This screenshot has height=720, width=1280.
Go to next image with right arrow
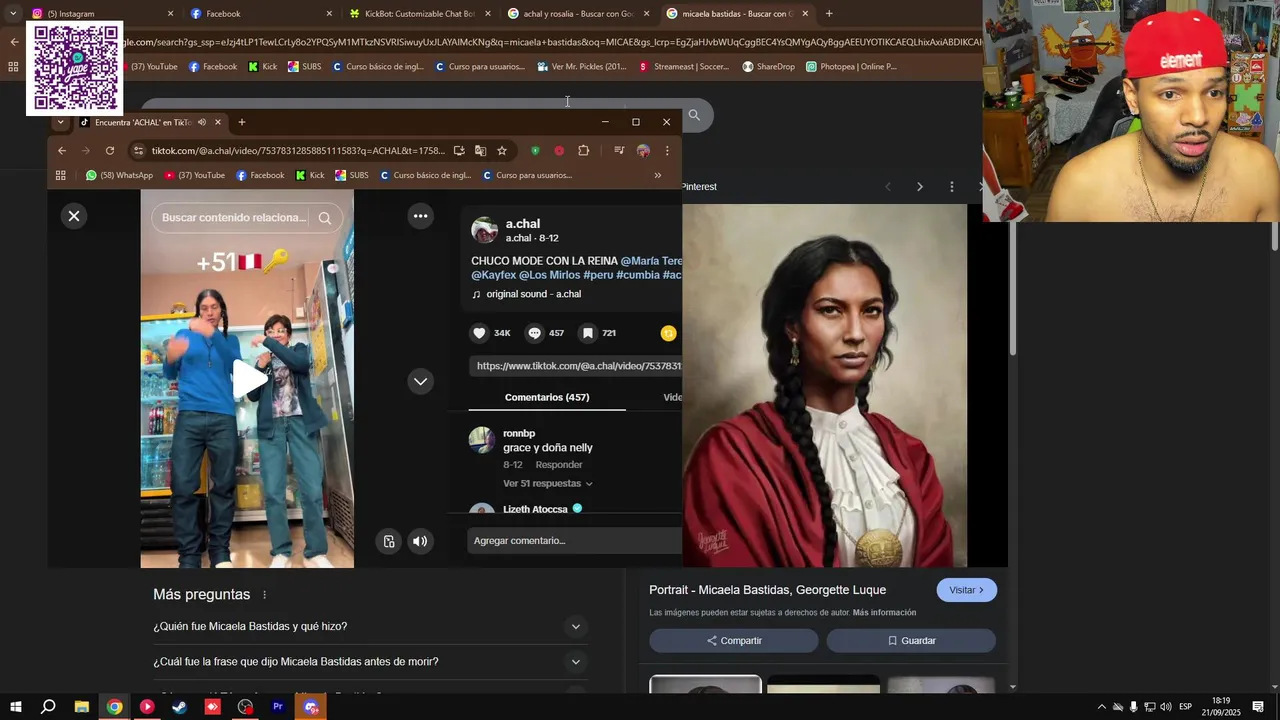pos(920,187)
